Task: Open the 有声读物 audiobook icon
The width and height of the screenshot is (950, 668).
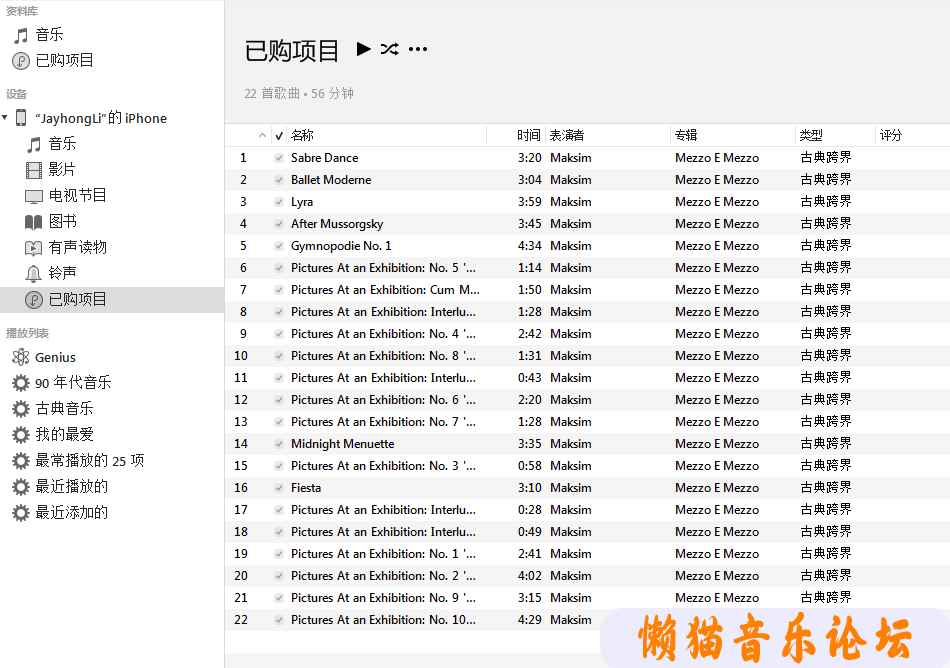Action: [x=34, y=248]
